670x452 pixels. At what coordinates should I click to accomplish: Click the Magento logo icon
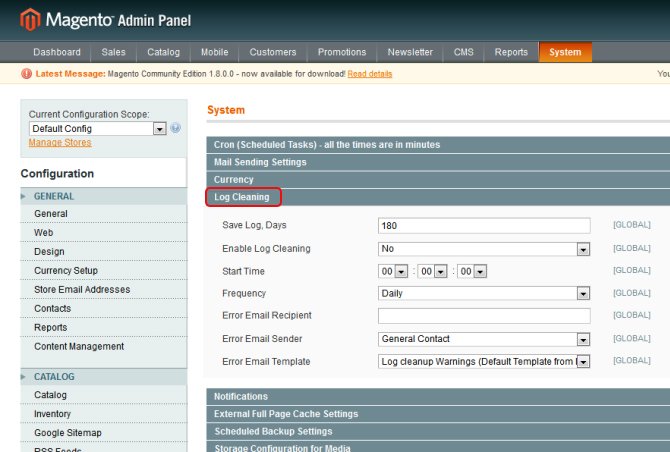point(30,20)
